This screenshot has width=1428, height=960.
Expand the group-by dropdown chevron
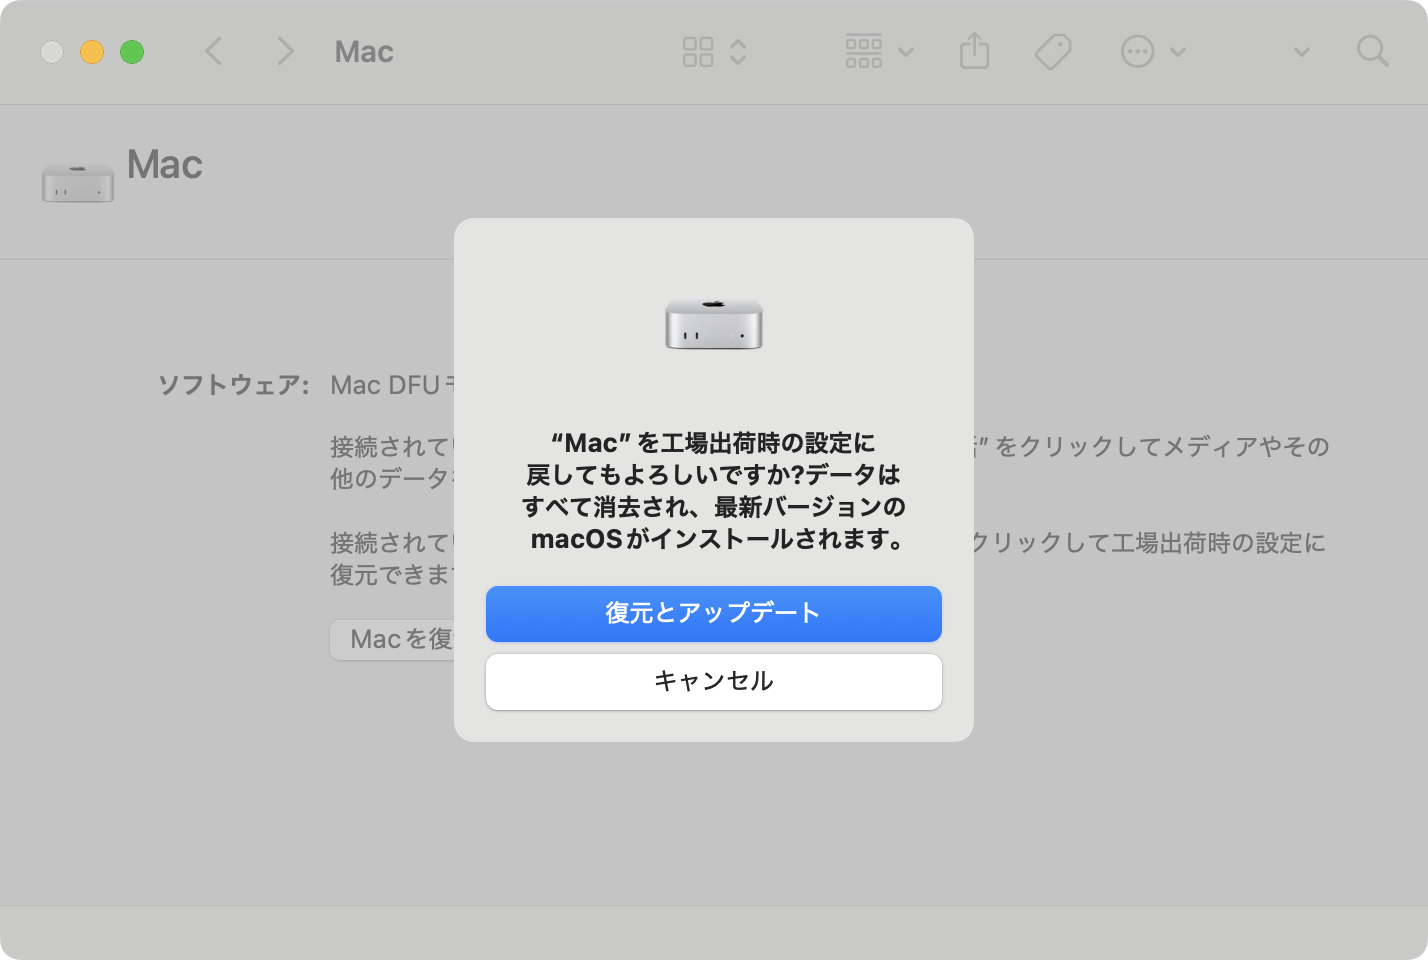906,52
